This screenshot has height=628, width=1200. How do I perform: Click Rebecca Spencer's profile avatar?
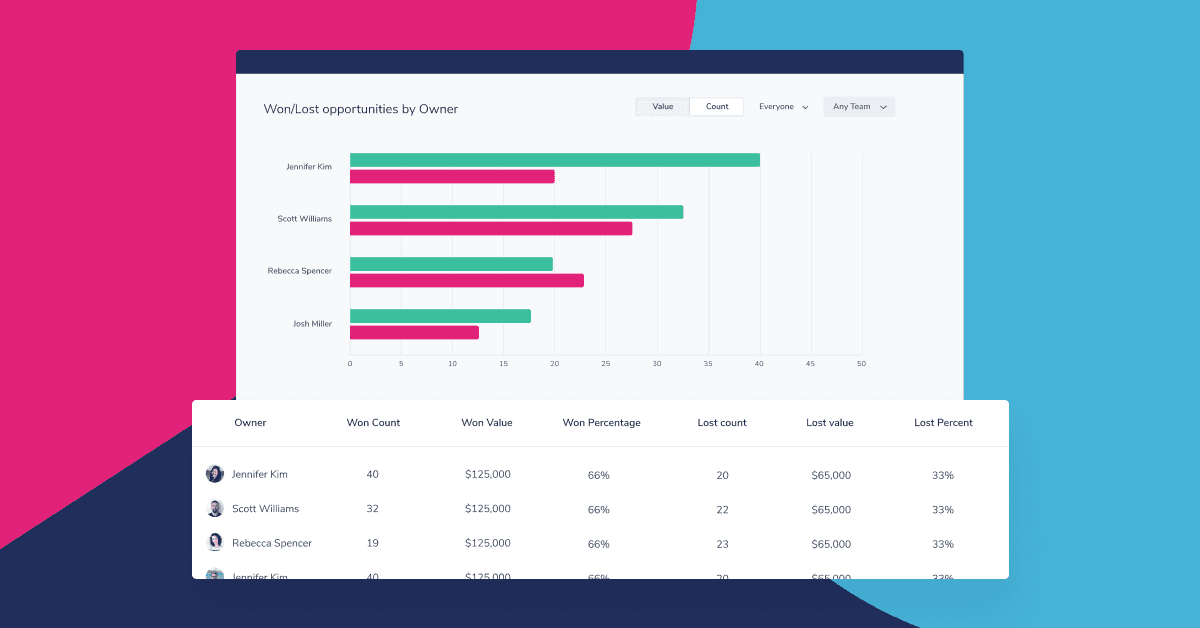coord(215,543)
